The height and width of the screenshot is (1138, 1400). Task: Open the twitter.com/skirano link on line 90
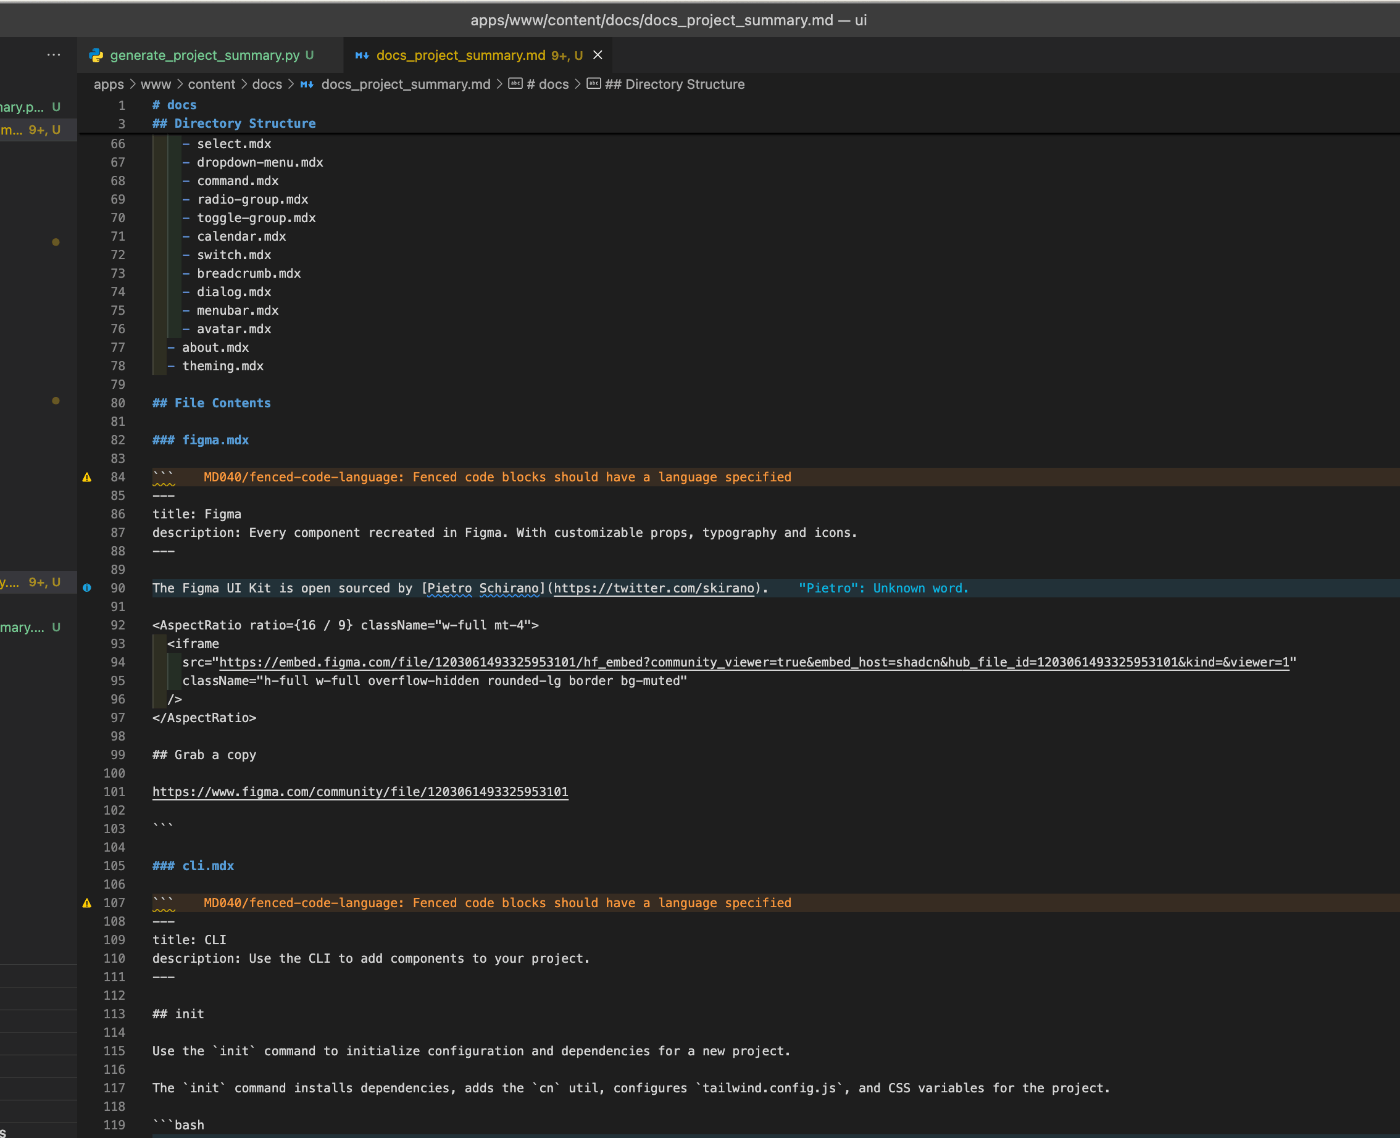click(x=654, y=588)
